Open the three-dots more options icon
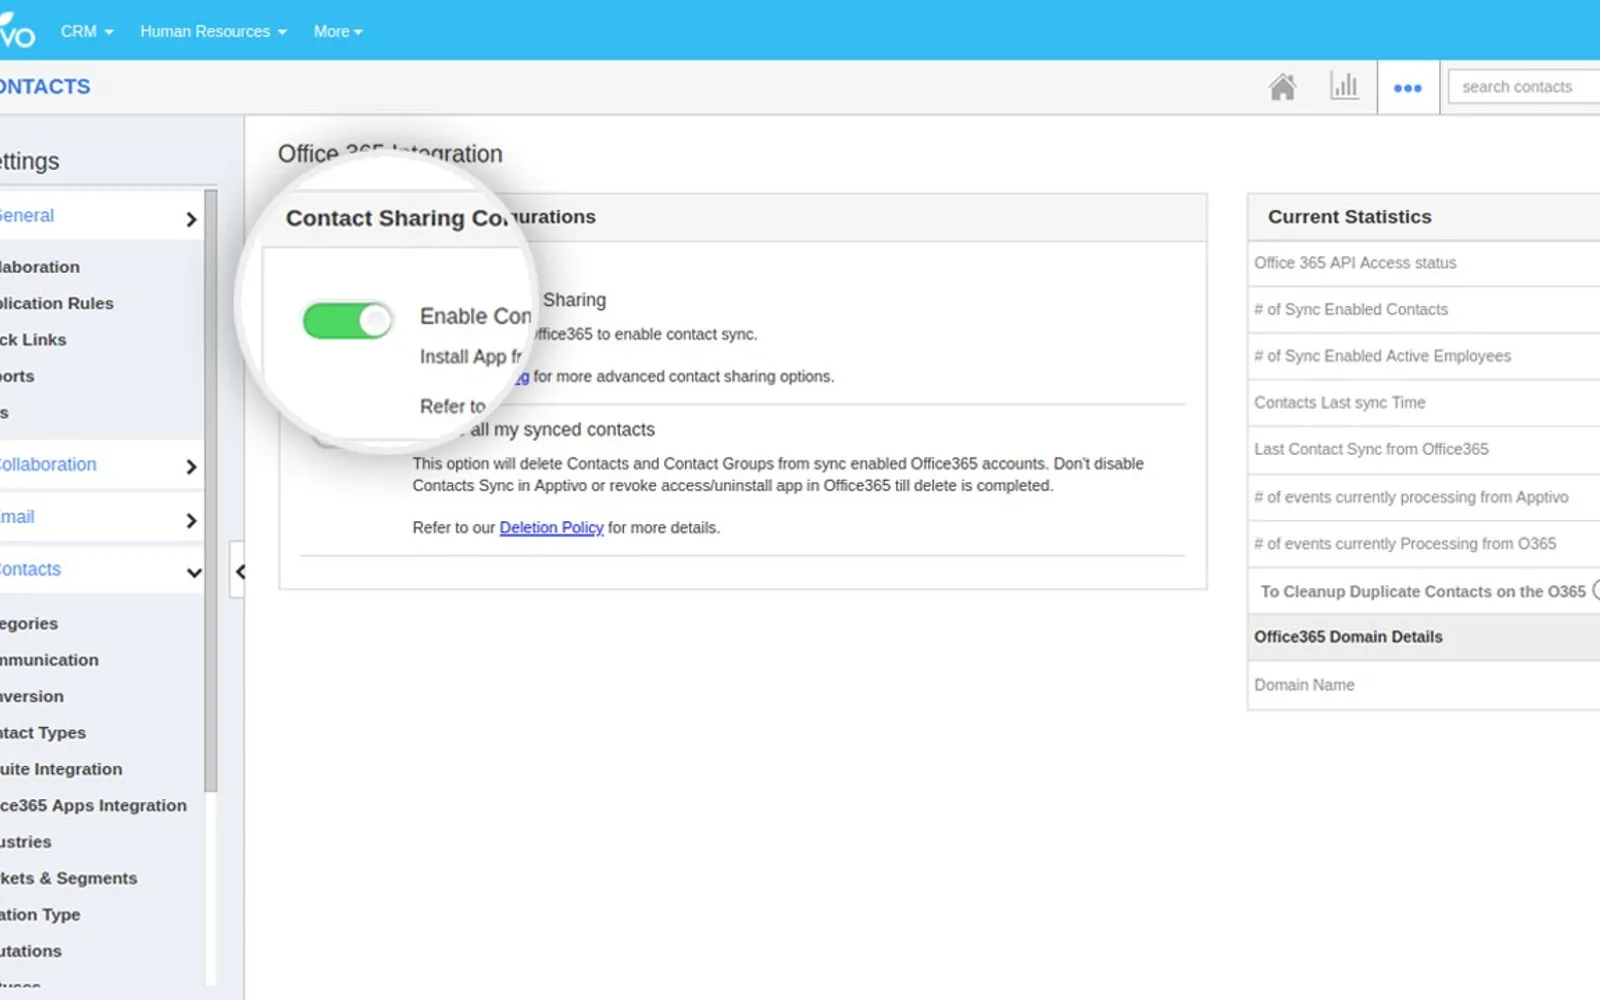This screenshot has width=1600, height=1000. (x=1408, y=88)
